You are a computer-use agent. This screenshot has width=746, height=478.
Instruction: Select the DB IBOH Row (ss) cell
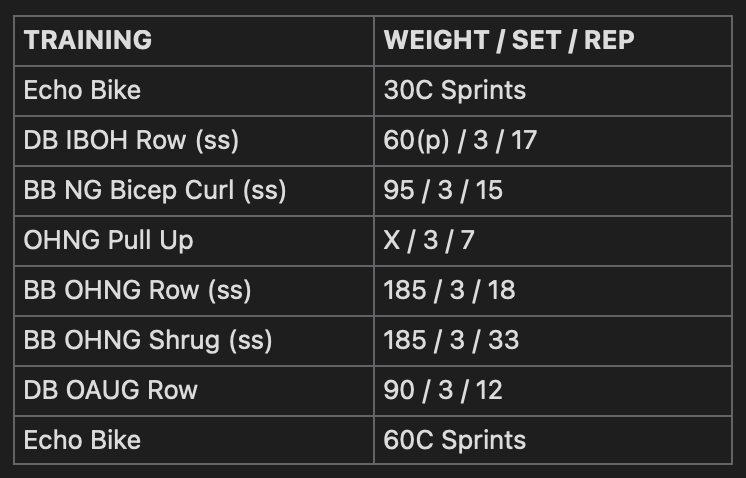point(194,141)
